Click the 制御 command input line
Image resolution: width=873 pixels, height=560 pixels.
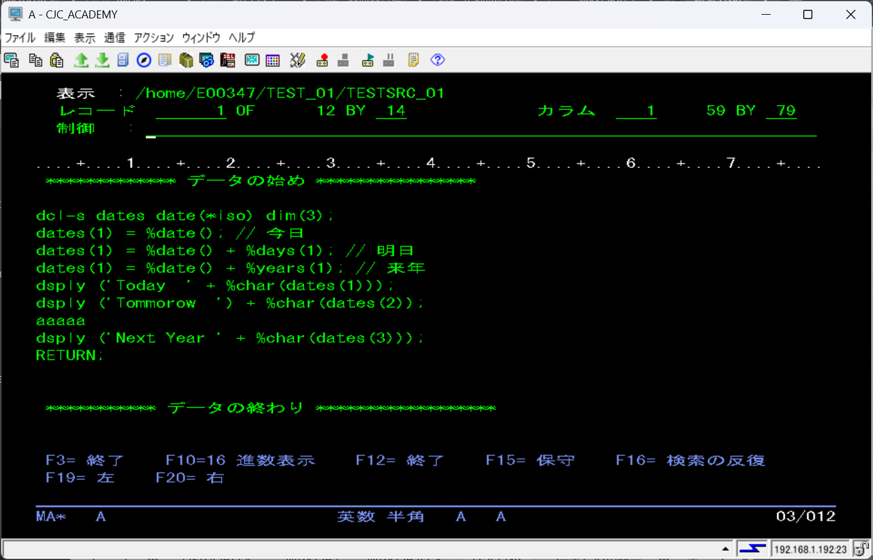coord(481,131)
